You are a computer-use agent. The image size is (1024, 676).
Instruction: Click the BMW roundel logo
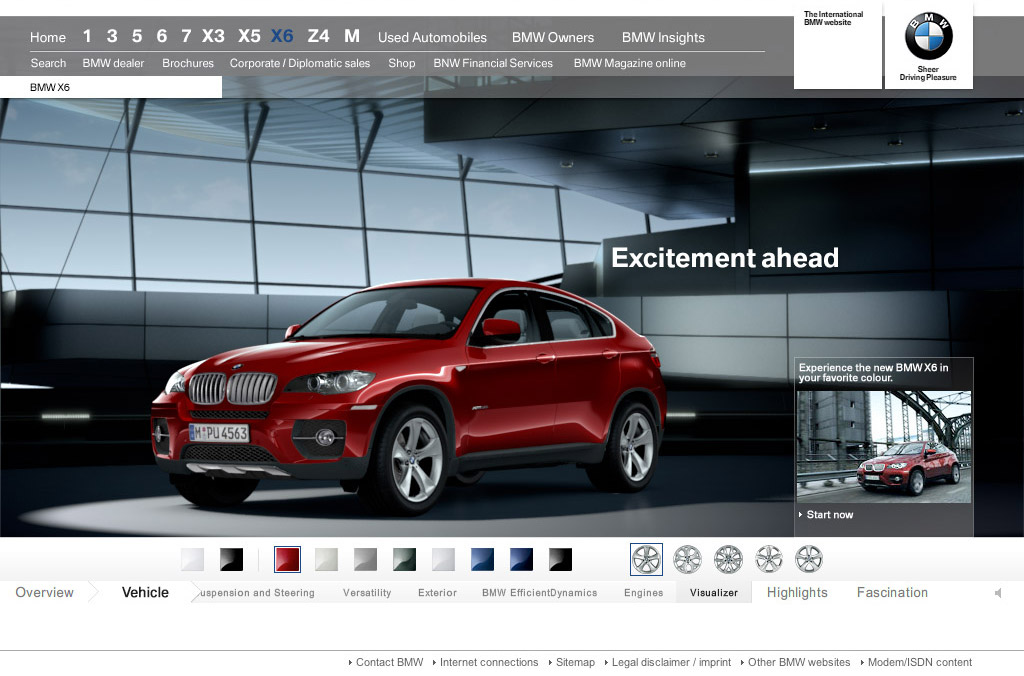(928, 36)
